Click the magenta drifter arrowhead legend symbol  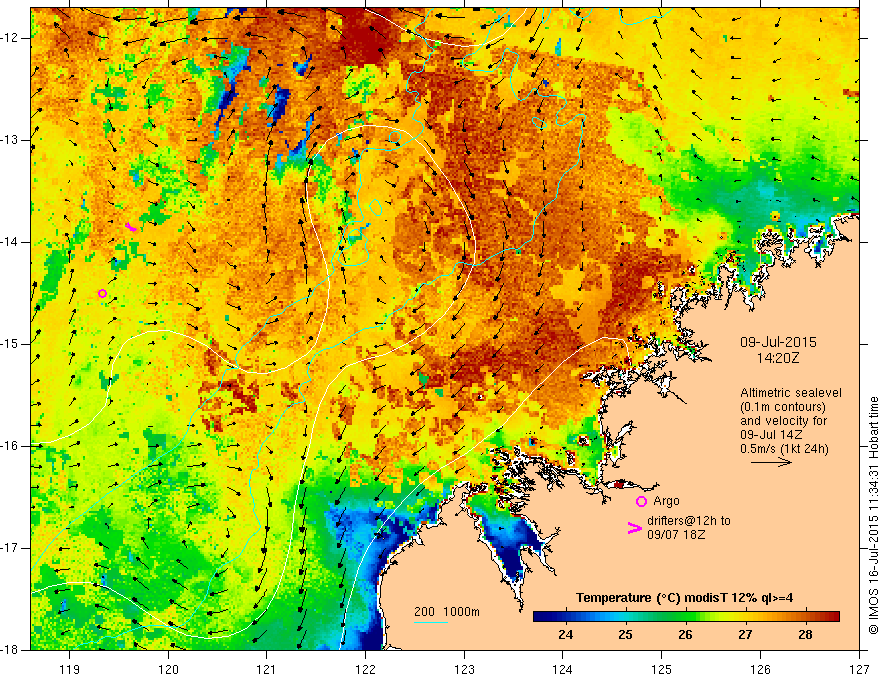pyautogui.click(x=634, y=528)
